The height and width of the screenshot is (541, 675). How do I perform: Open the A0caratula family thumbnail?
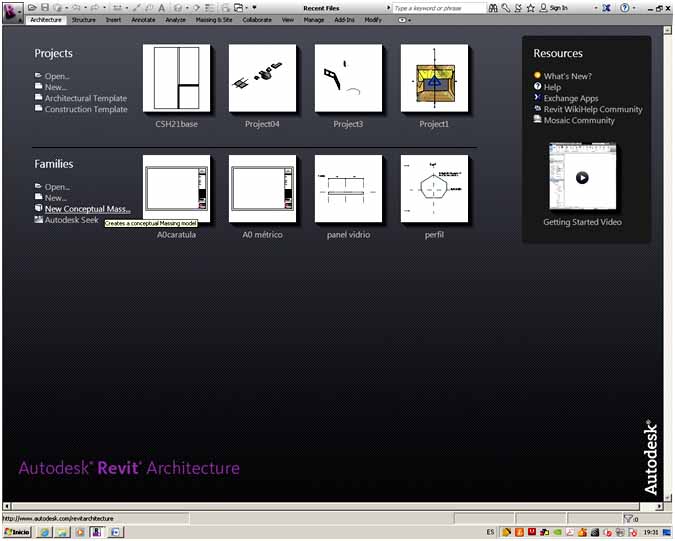pos(176,189)
